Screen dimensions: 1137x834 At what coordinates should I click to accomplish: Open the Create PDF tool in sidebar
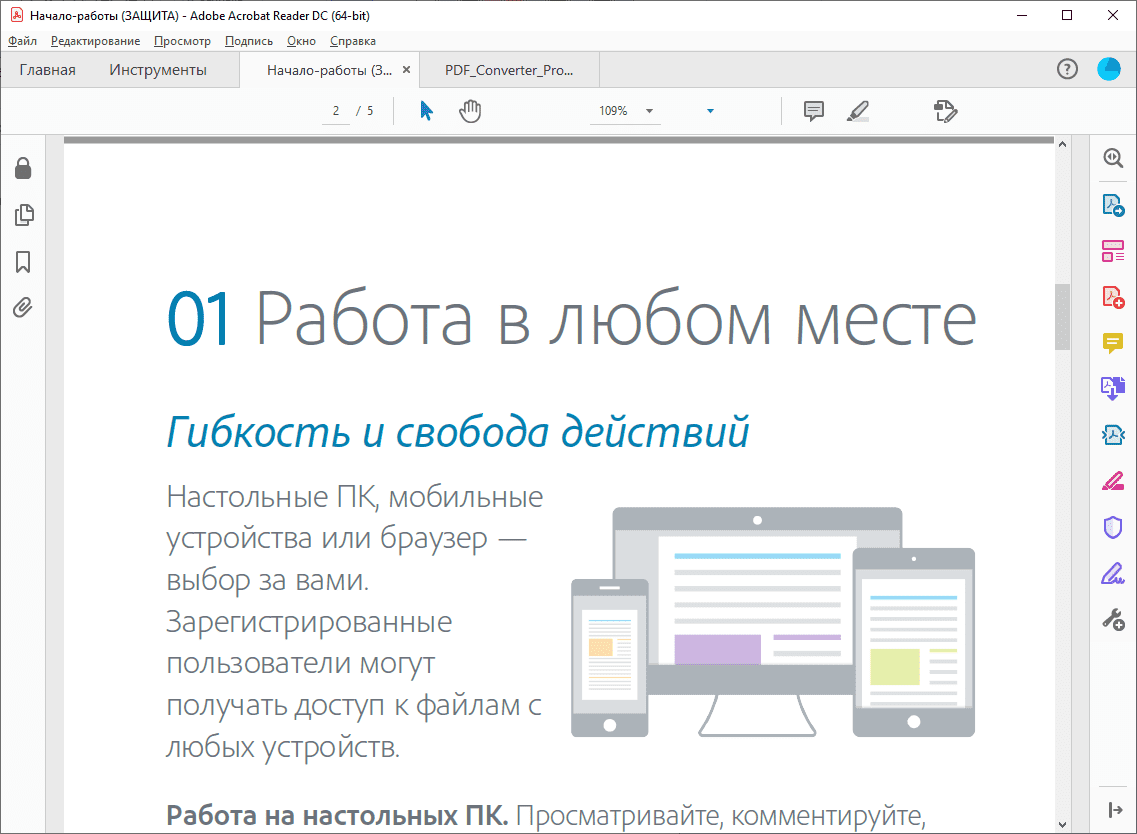coord(1113,297)
